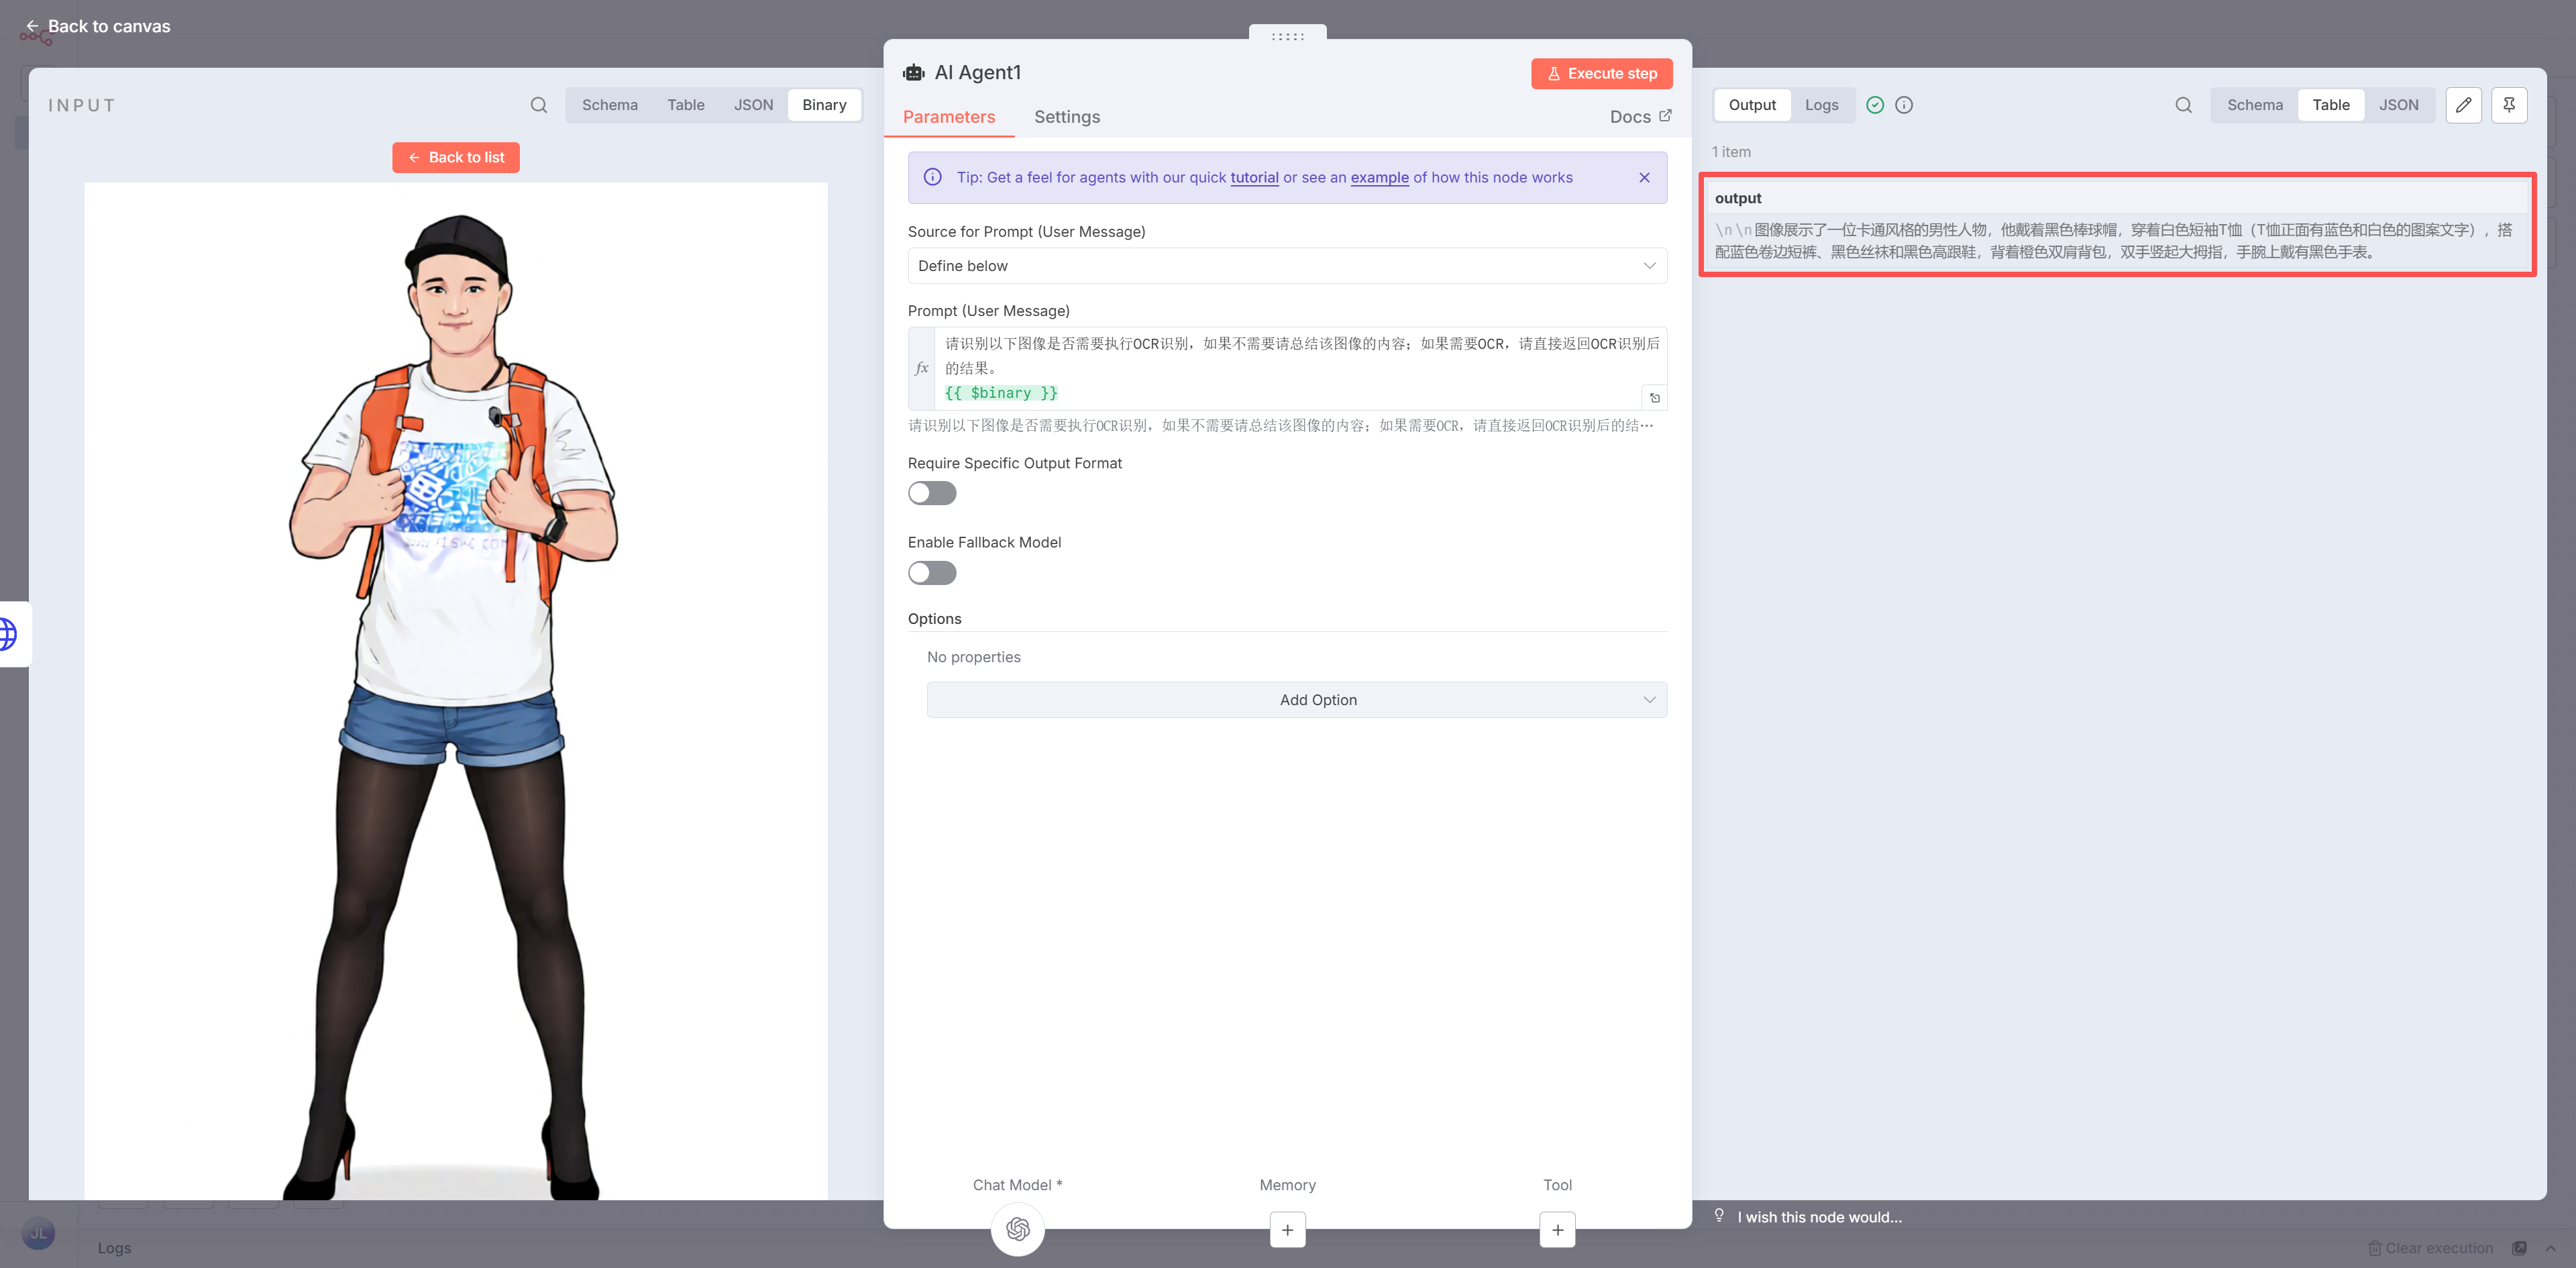Open the tutorial link in tip

pyautogui.click(x=1254, y=178)
